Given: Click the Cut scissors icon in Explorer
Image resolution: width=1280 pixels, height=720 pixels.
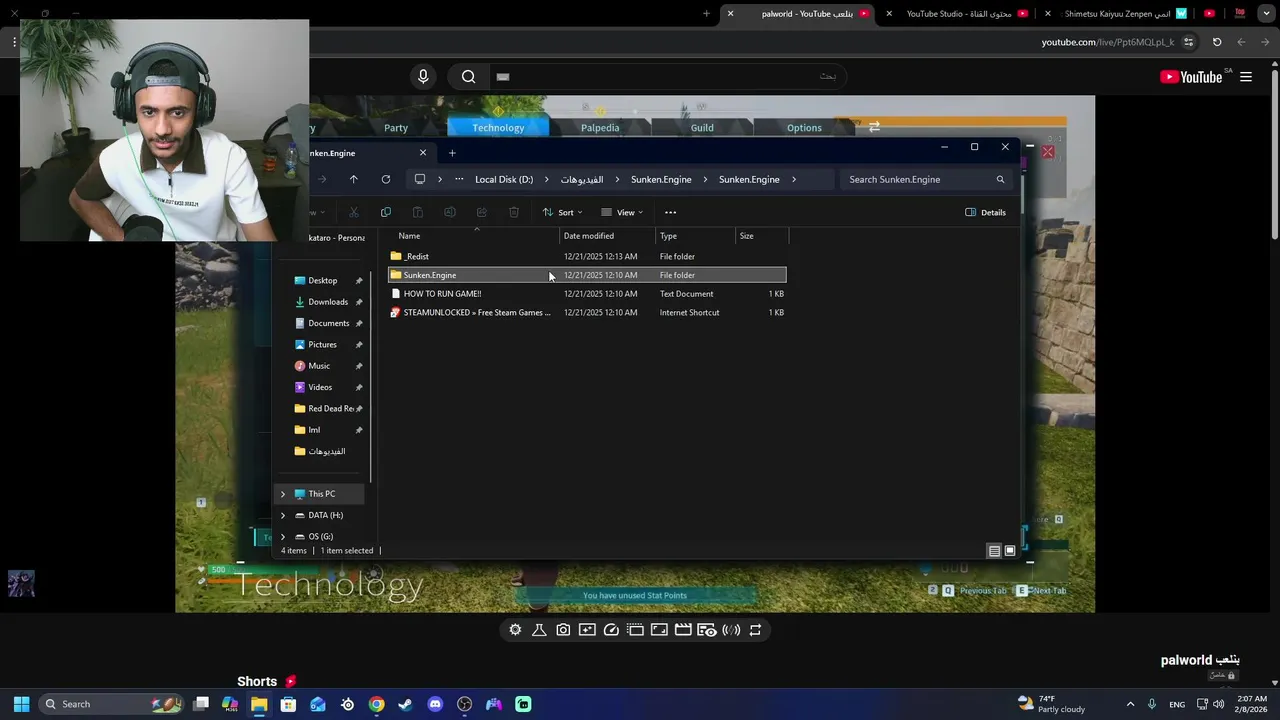Looking at the screenshot, I should [x=354, y=212].
